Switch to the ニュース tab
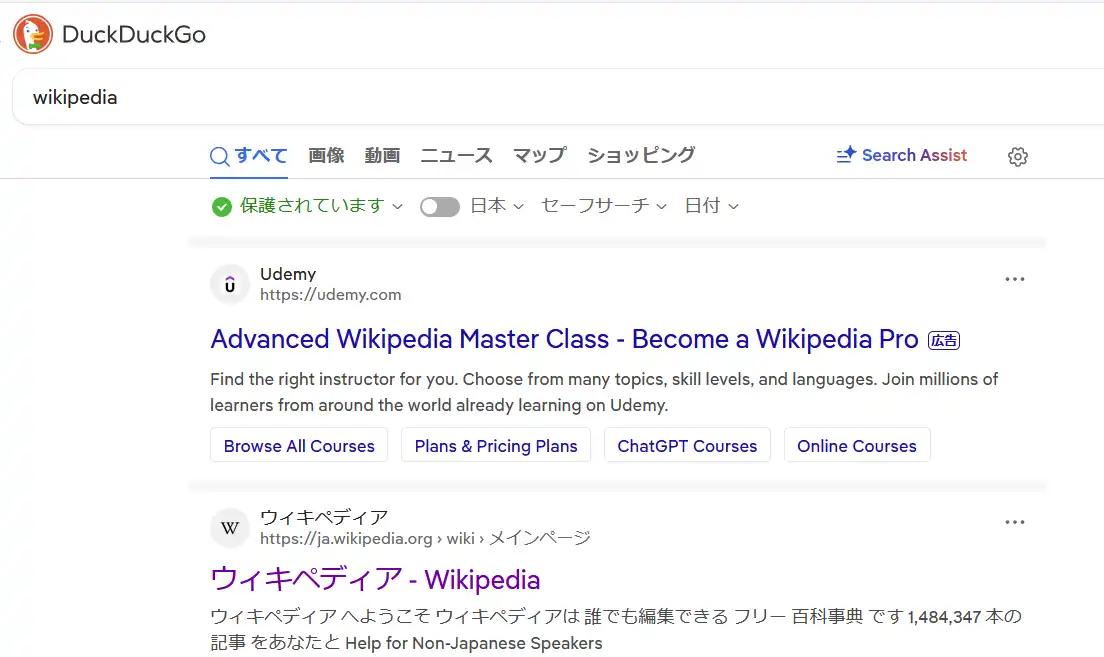Viewport: 1104px width, 657px height. point(456,155)
